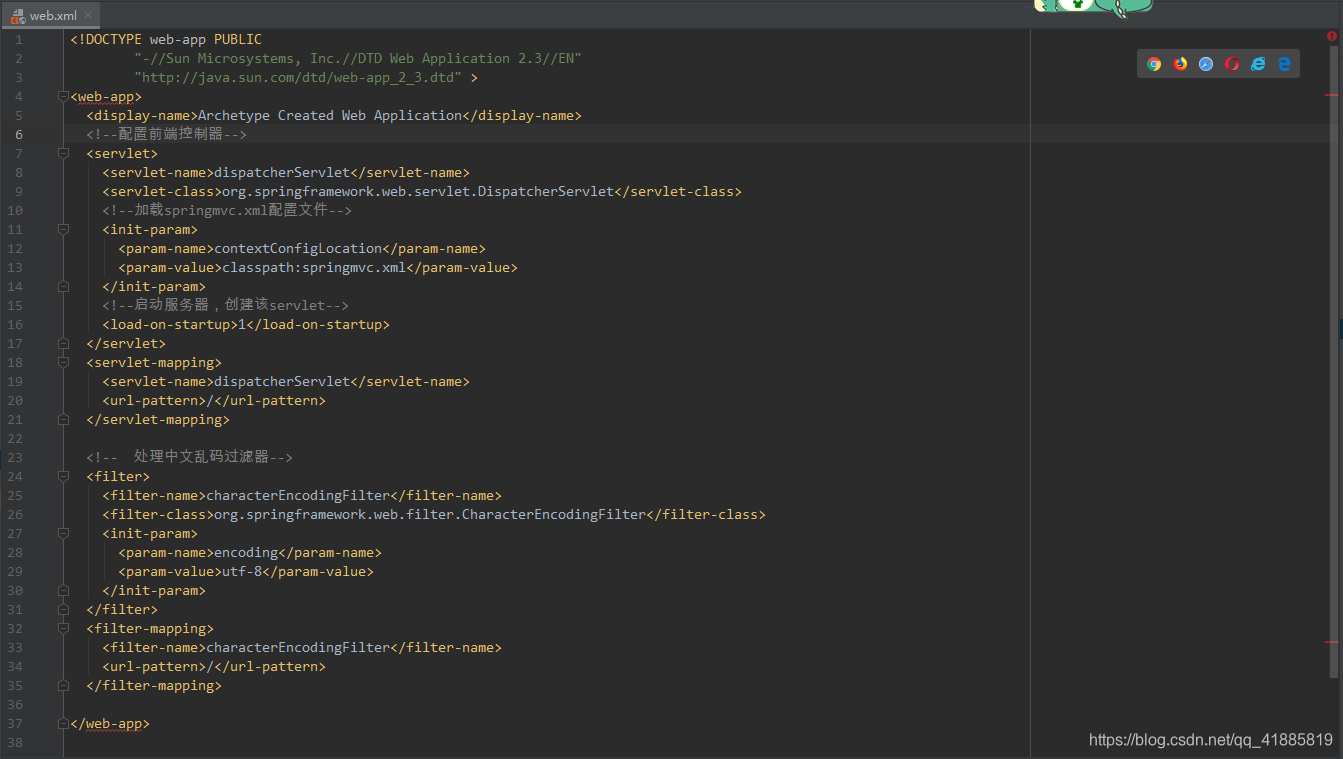Collapse the characterEncodingFilter filter block
The width and height of the screenshot is (1343, 759).
pos(63,476)
